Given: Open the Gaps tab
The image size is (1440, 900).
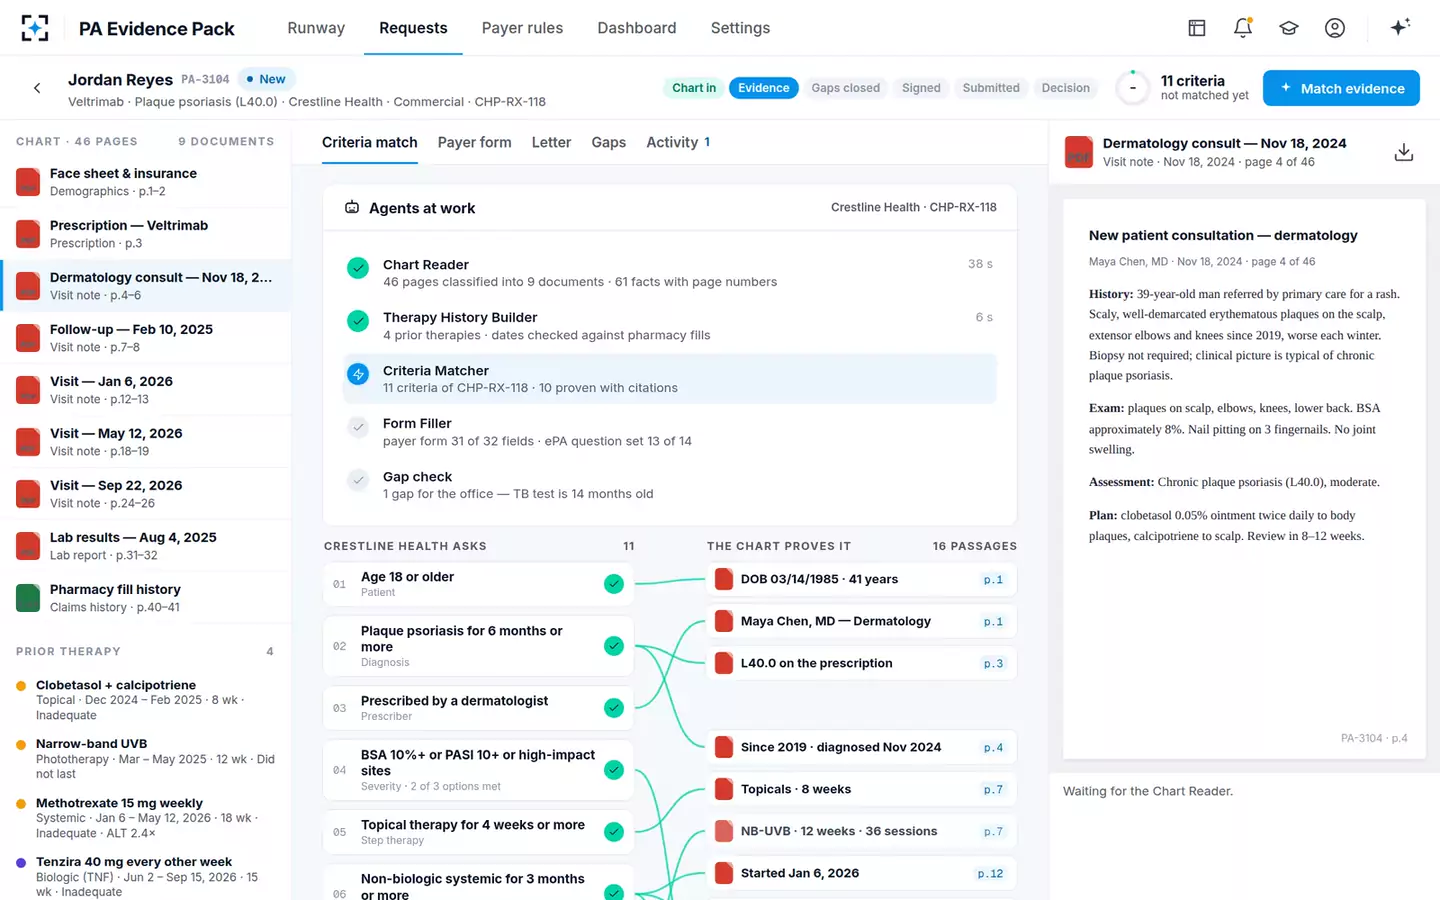Looking at the screenshot, I should (x=608, y=142).
